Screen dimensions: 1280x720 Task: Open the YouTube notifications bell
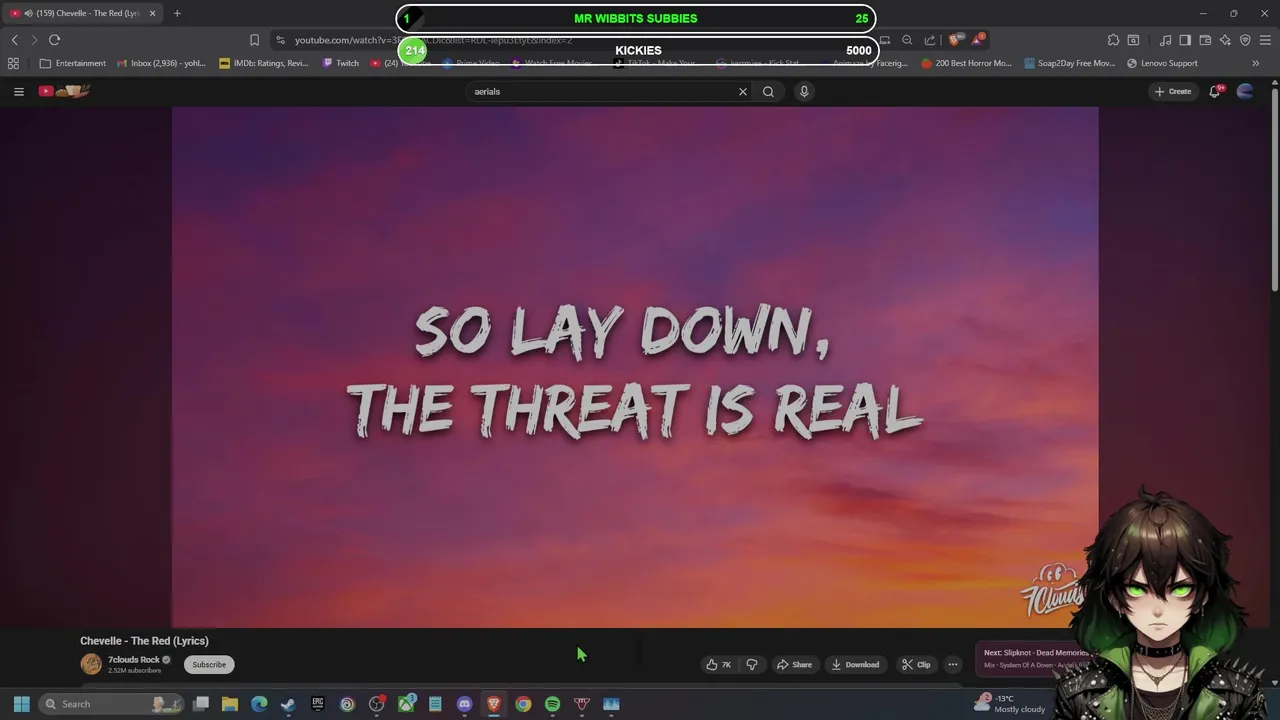coord(1215,91)
